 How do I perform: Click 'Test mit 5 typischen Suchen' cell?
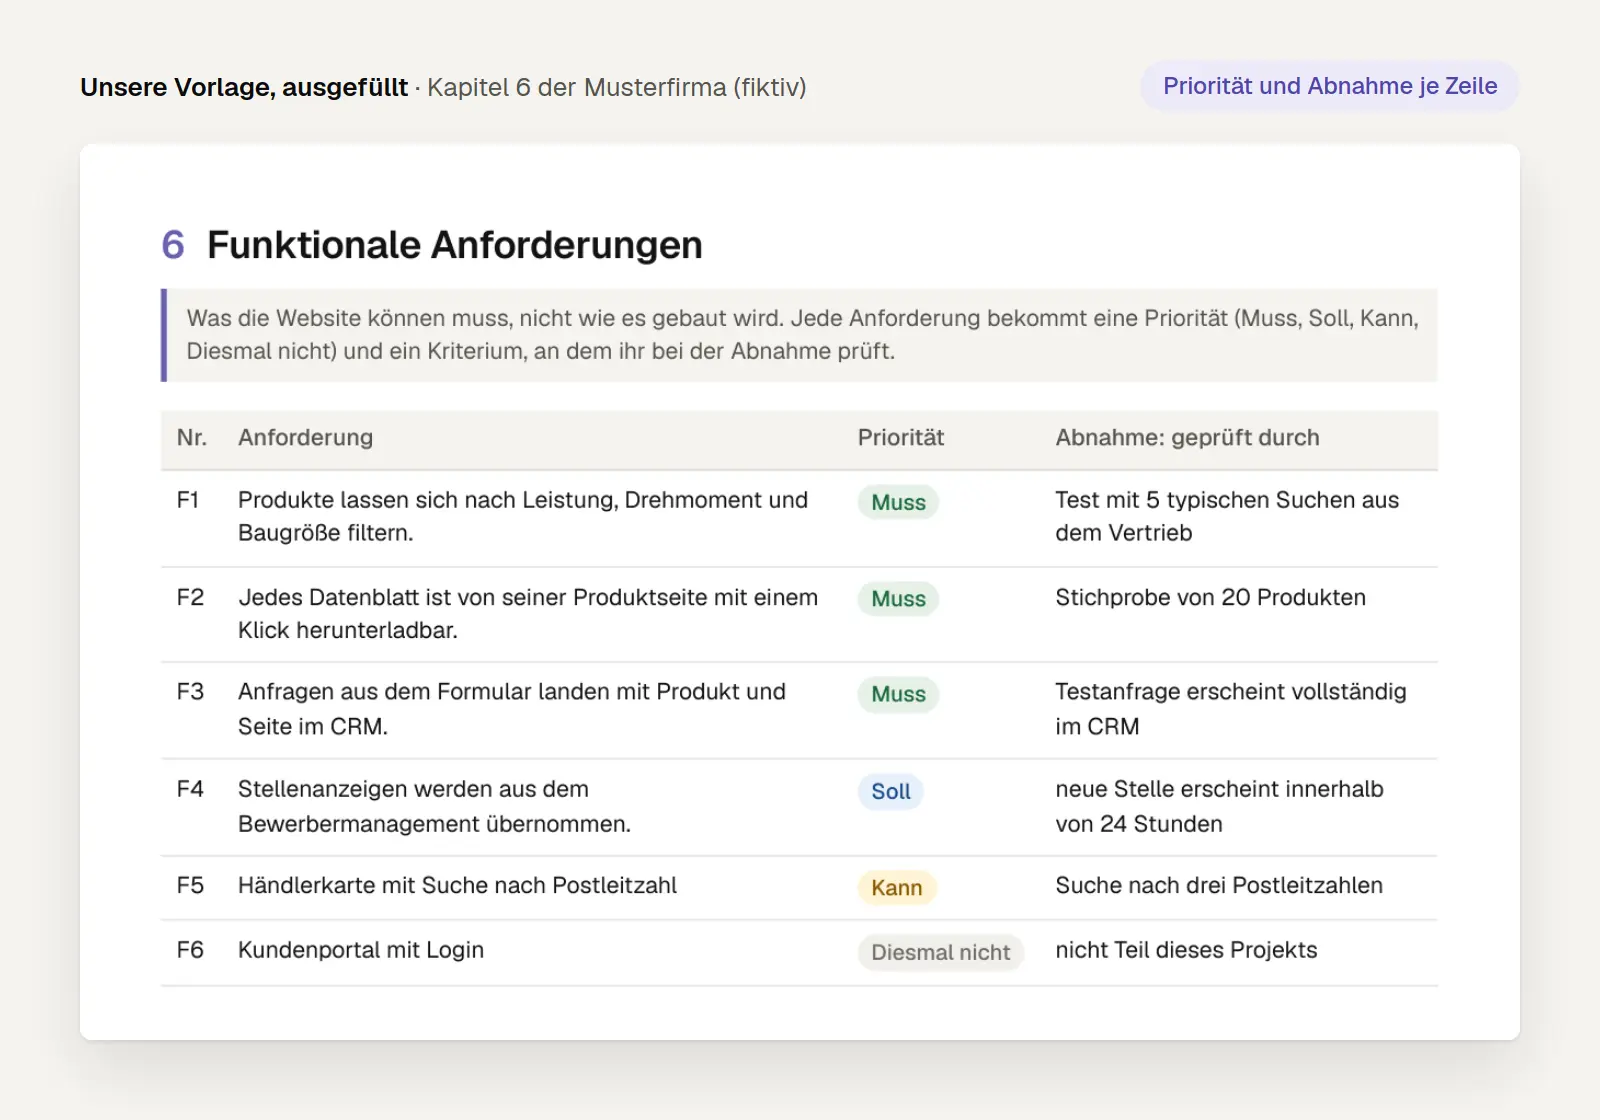[1227, 516]
